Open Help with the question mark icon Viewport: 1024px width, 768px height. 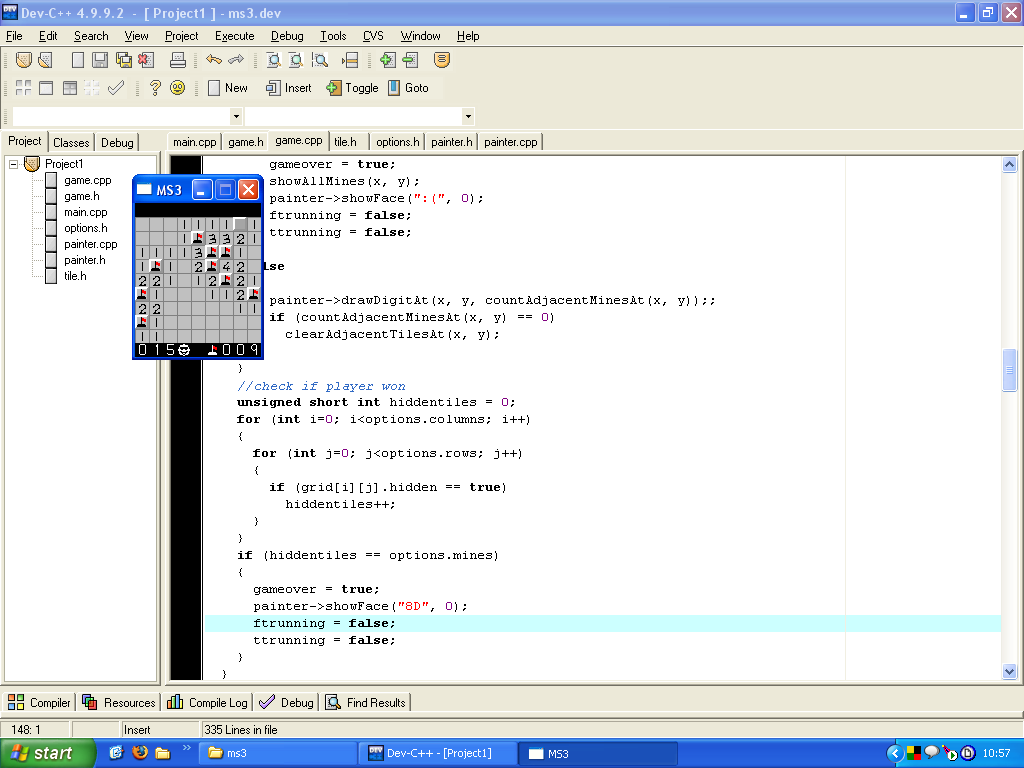(x=155, y=88)
